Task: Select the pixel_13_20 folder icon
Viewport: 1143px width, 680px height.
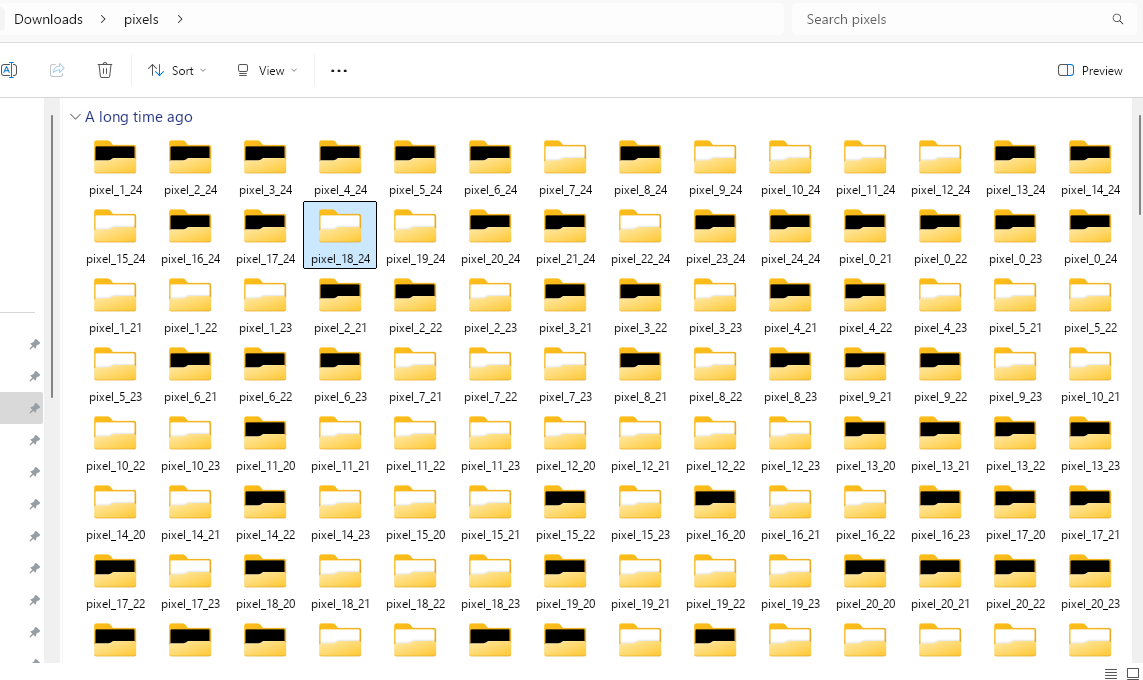Action: click(865, 433)
